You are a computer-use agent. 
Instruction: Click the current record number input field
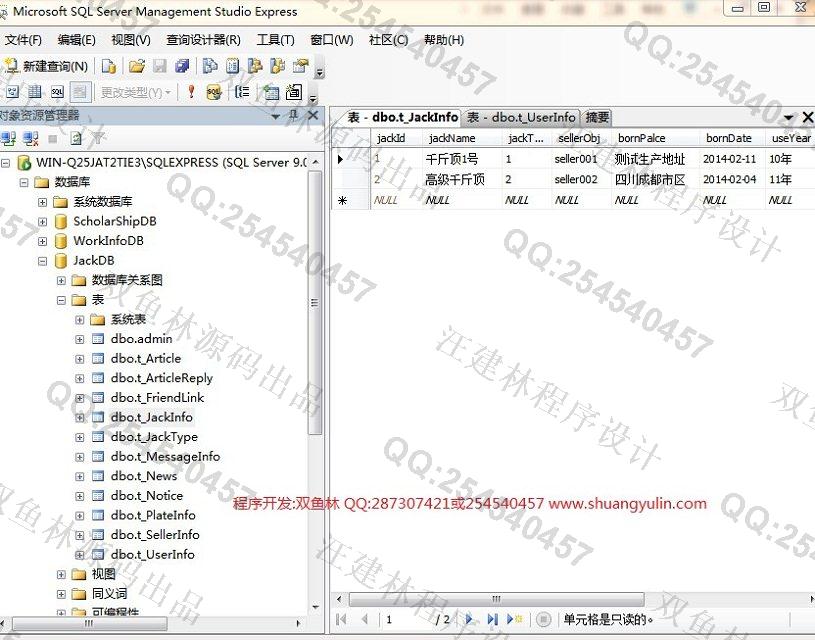click(406, 619)
